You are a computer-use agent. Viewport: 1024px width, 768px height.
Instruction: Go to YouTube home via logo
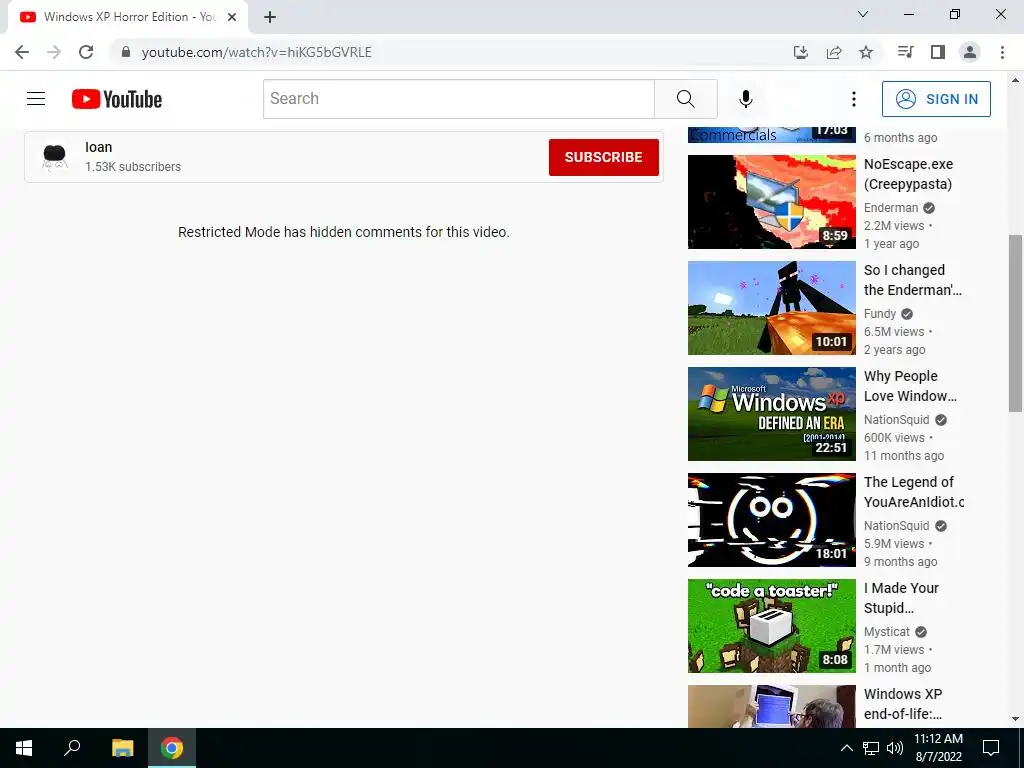117,99
